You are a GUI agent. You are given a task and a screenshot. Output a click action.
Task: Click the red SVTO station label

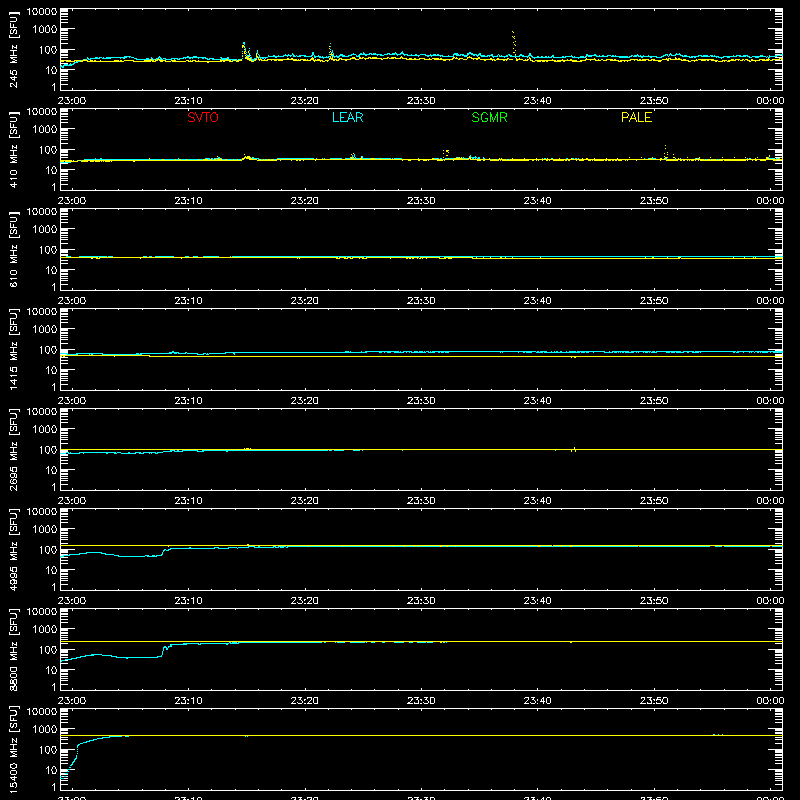coord(203,117)
